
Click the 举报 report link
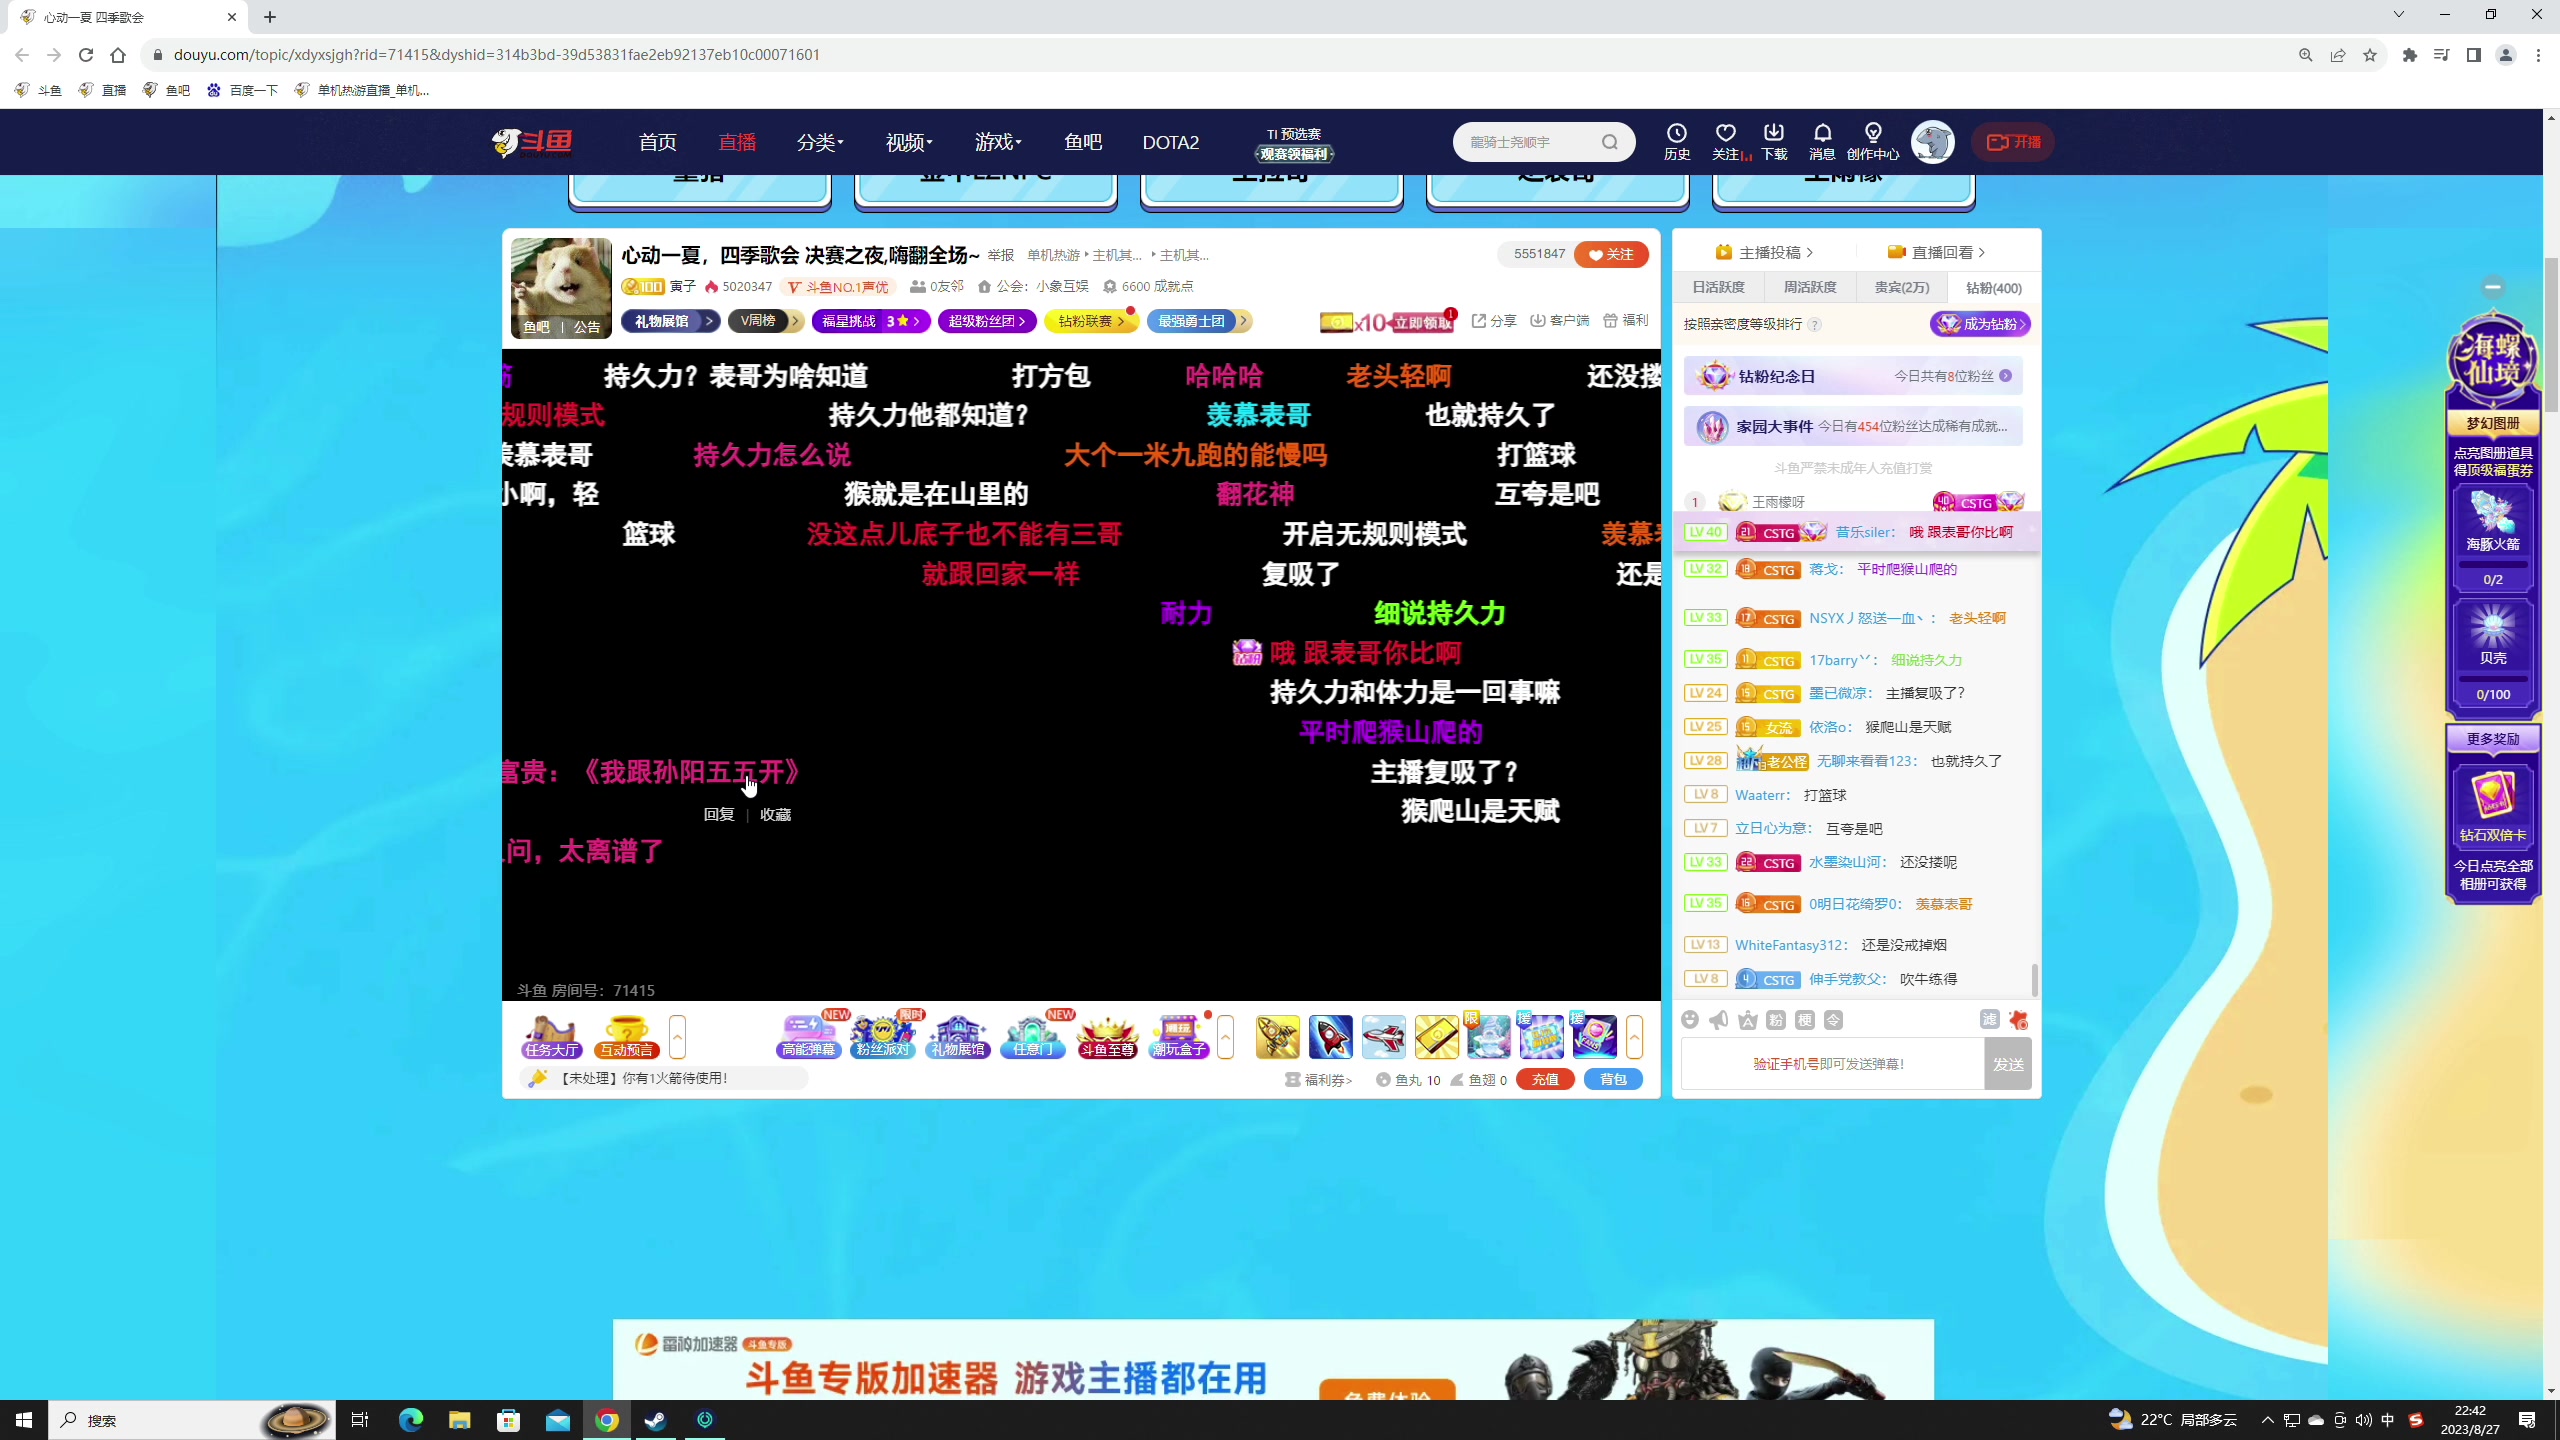point(1001,255)
